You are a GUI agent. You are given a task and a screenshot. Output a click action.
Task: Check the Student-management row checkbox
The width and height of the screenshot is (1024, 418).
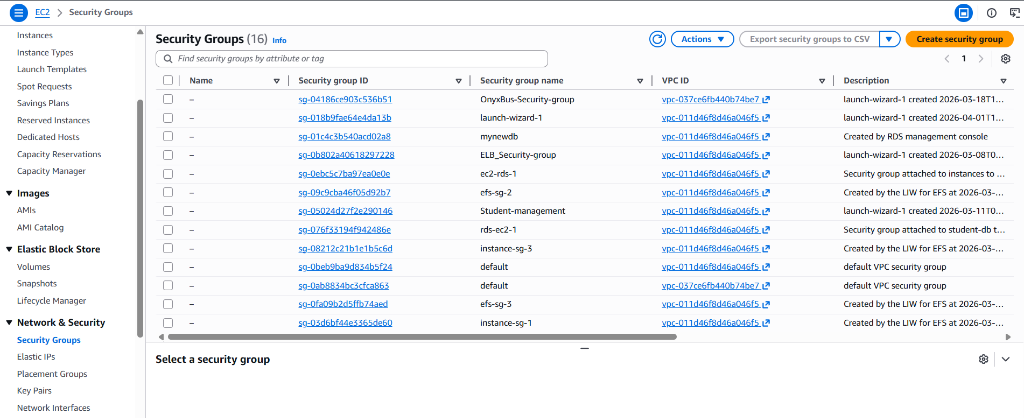pos(168,211)
